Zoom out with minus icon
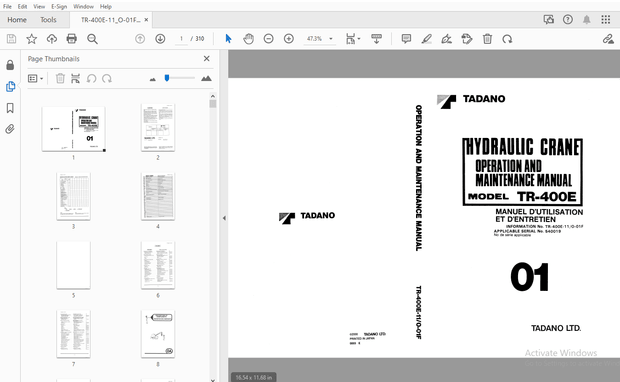 (268, 39)
